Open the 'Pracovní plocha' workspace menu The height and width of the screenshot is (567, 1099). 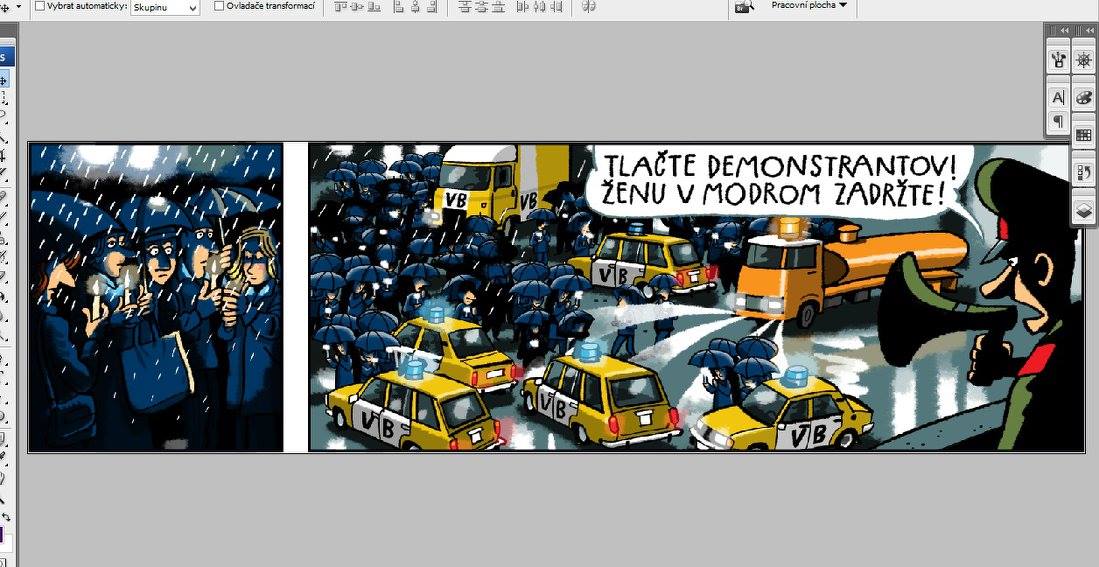tap(809, 5)
